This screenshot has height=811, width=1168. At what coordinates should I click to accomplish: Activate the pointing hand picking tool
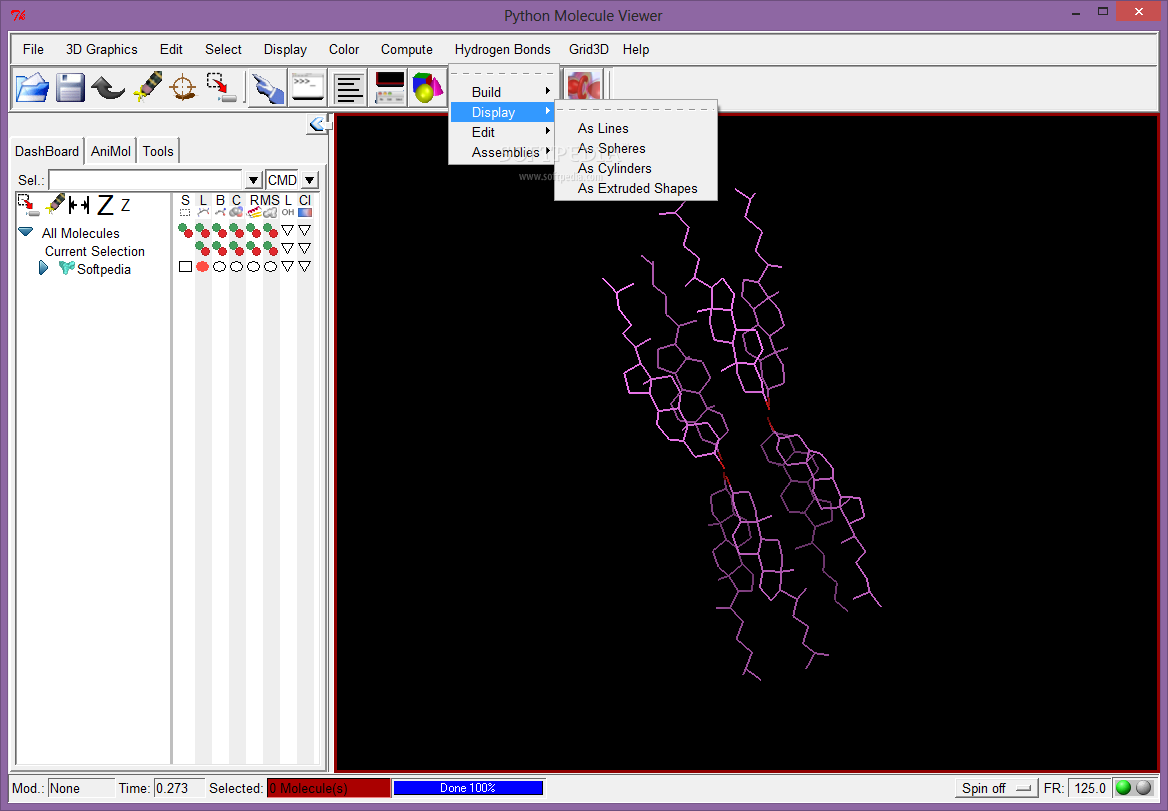[267, 88]
